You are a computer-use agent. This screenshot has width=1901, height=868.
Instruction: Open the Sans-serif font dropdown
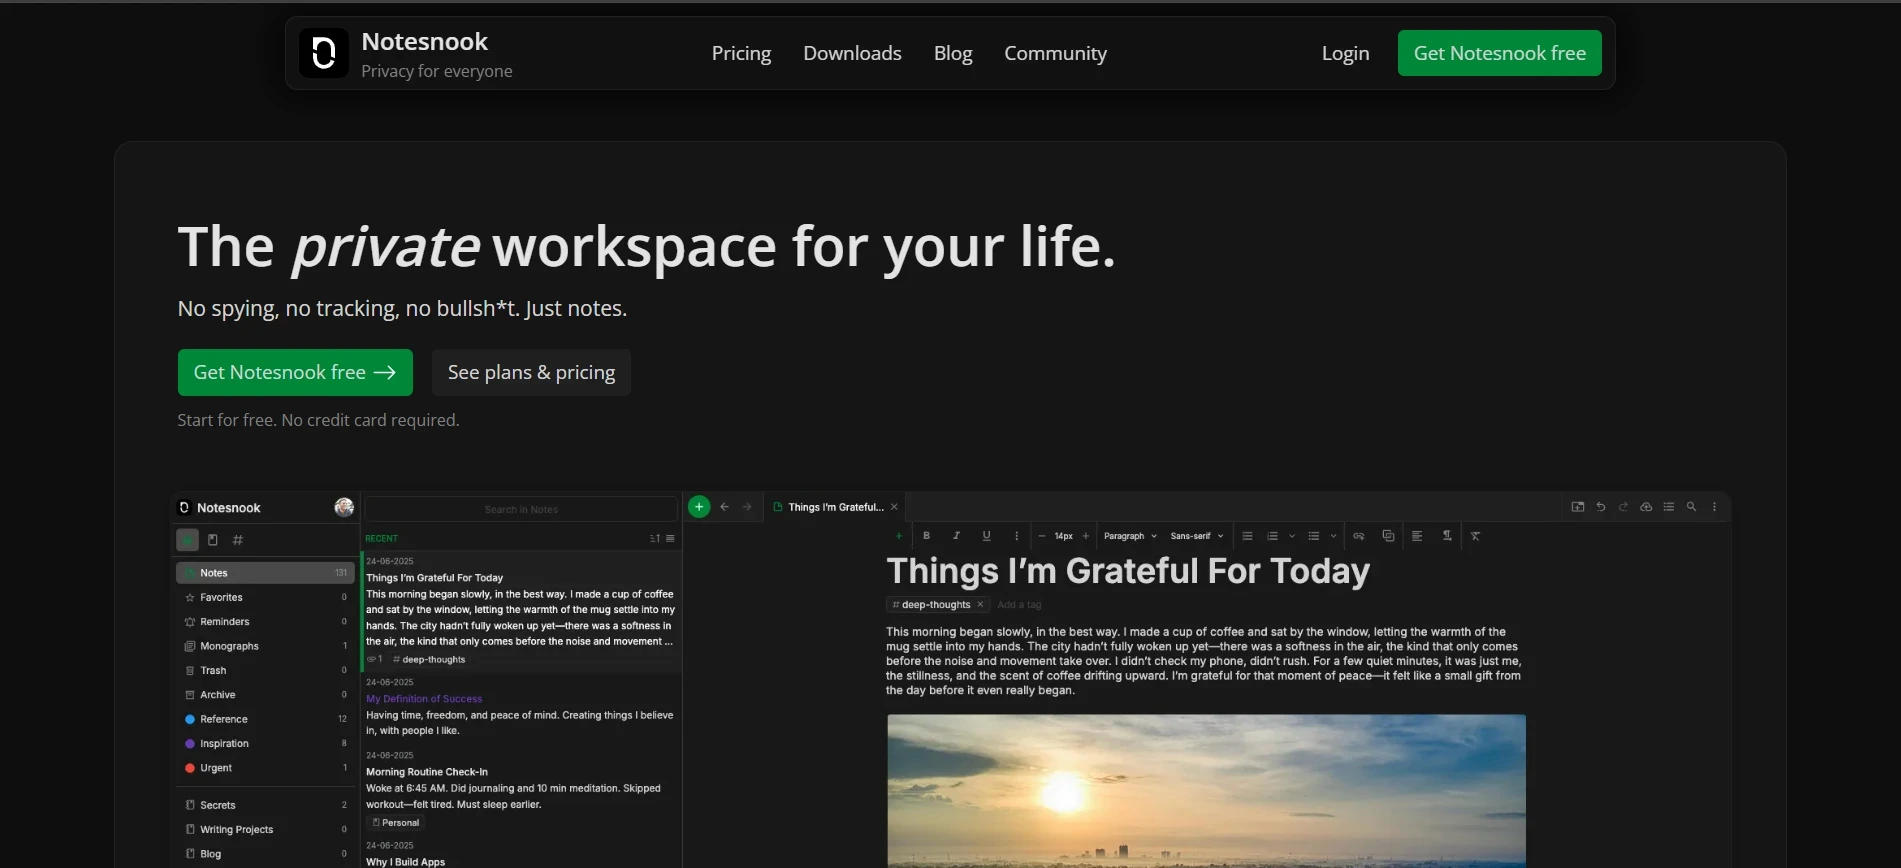[x=1197, y=536]
